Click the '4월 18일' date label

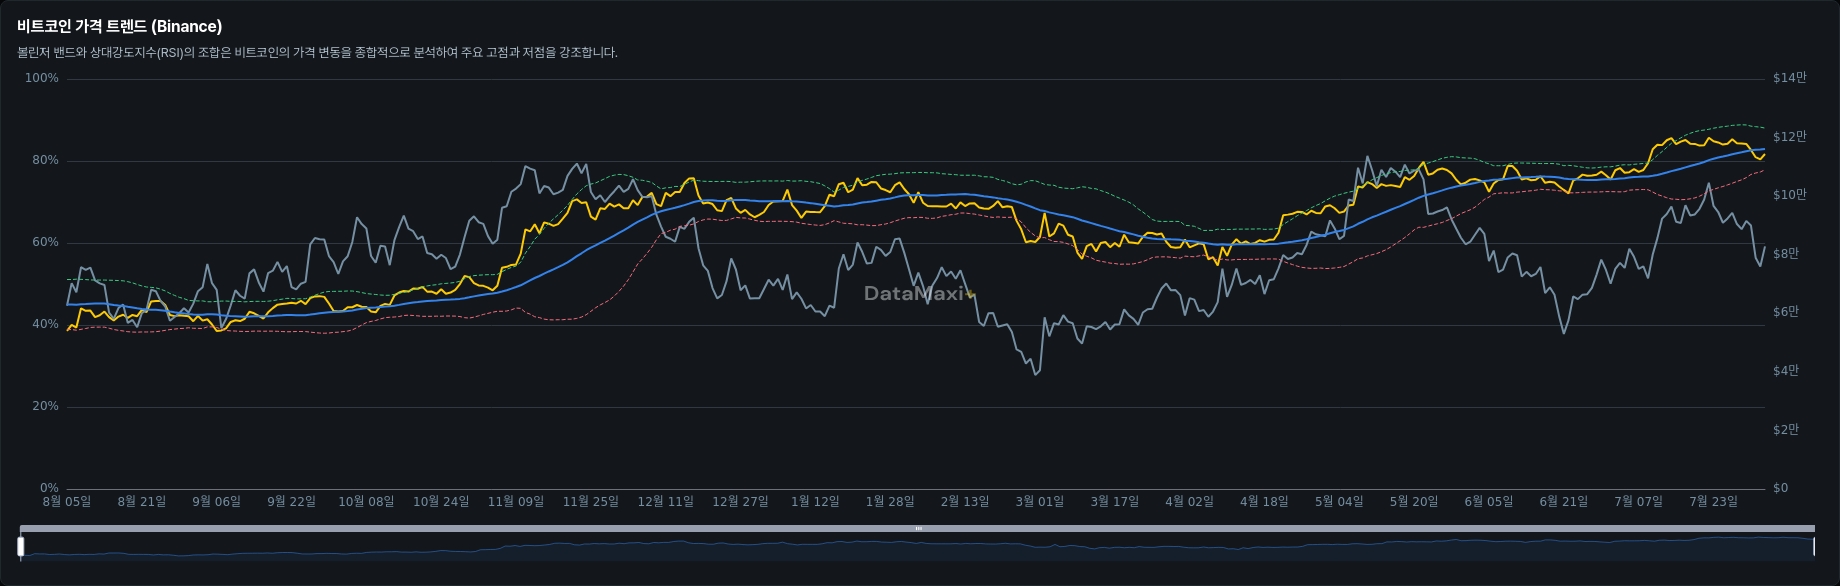(x=1264, y=502)
